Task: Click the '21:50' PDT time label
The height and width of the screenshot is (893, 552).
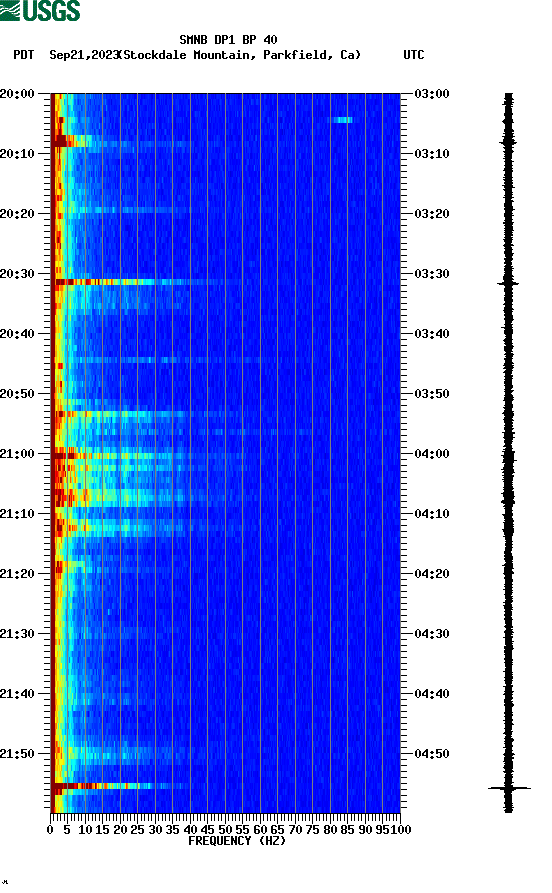Action: point(18,754)
